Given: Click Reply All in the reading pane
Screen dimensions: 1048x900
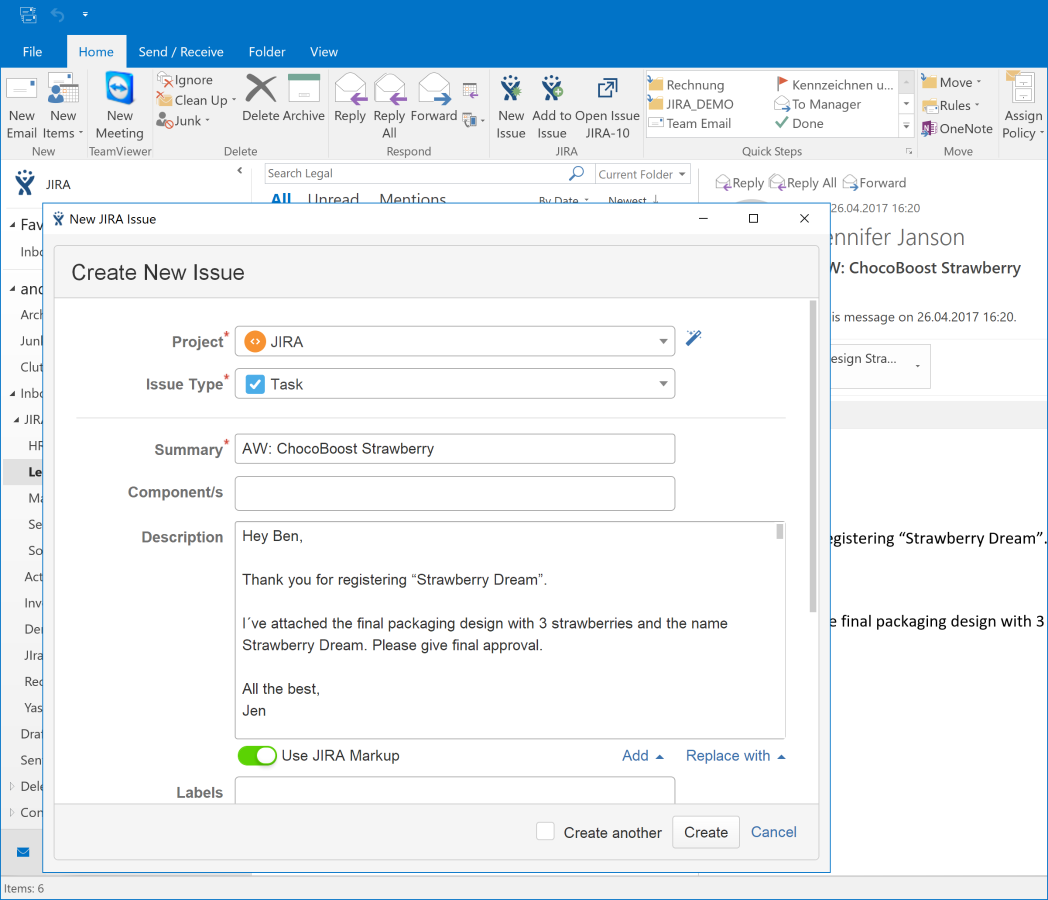Looking at the screenshot, I should [x=803, y=182].
